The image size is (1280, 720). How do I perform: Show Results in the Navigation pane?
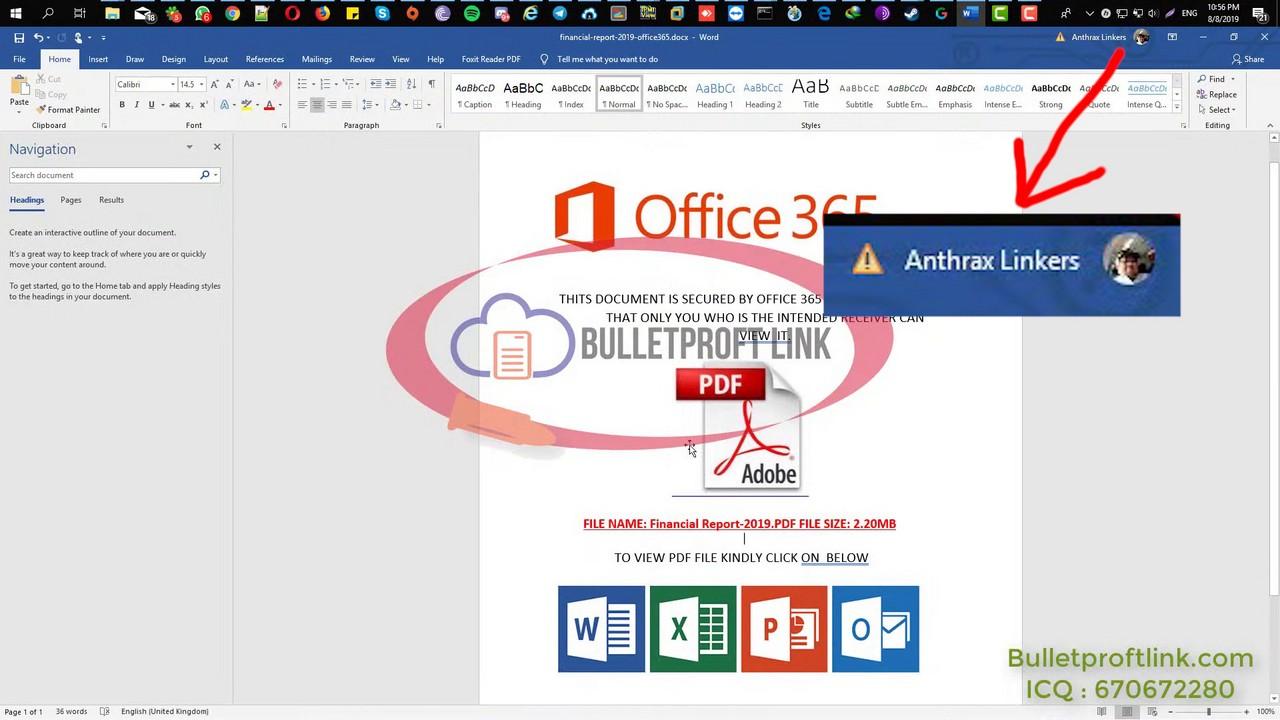(111, 200)
